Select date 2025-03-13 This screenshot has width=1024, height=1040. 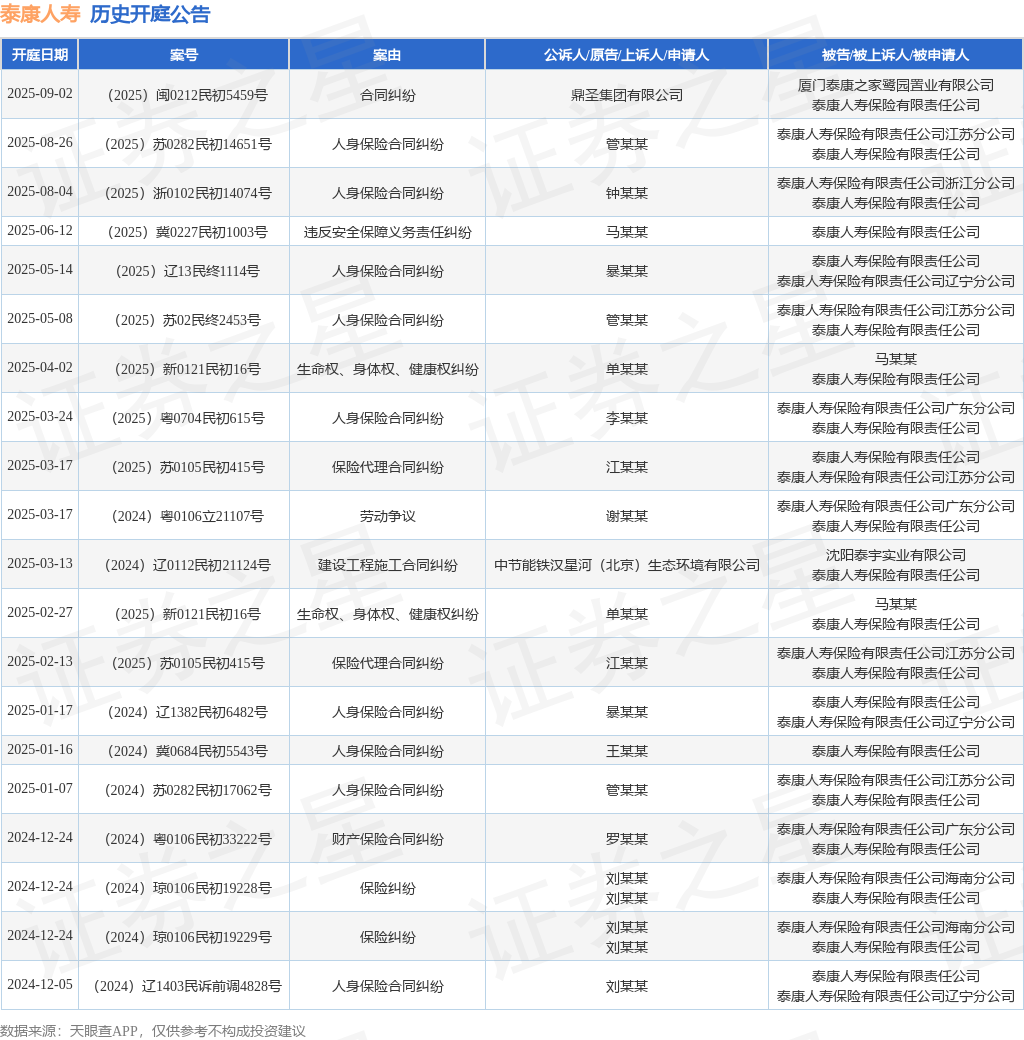coord(40,564)
